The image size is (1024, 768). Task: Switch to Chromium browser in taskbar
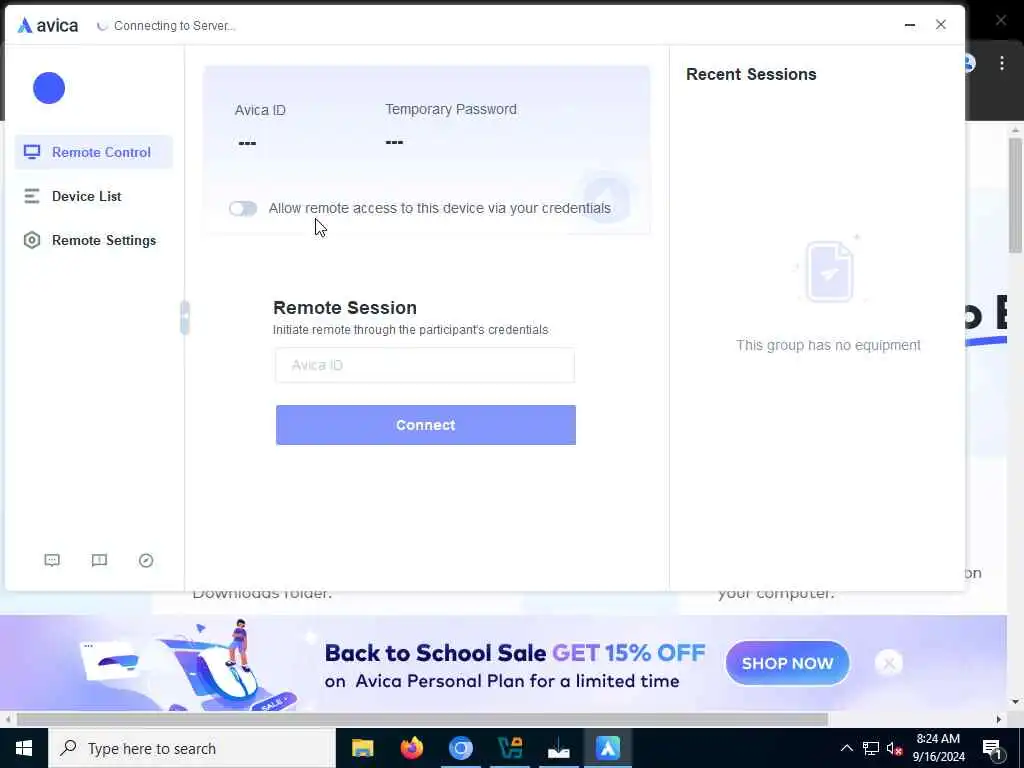click(460, 748)
